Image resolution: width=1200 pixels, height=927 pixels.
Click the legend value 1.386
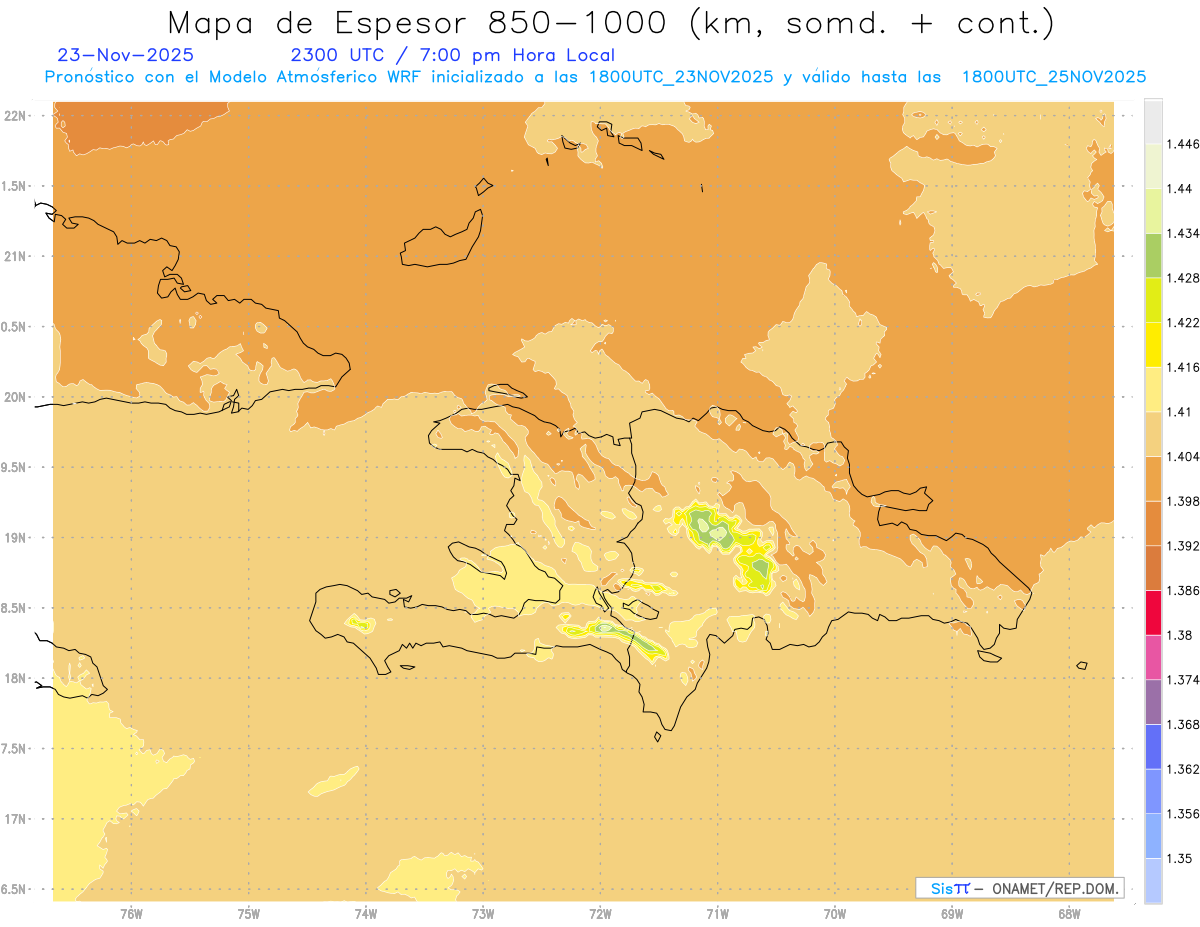[1184, 590]
